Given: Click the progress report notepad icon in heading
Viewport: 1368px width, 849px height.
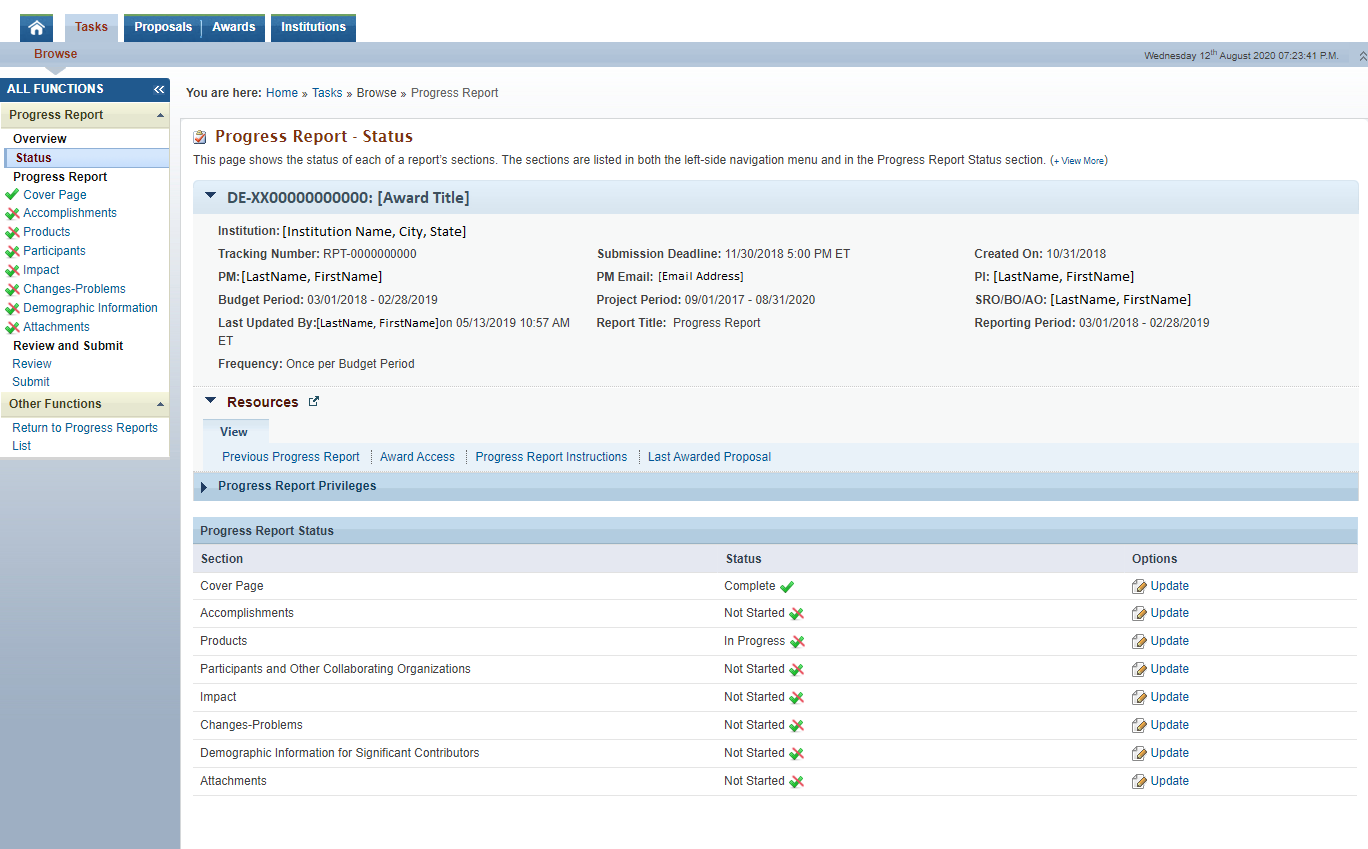Looking at the screenshot, I should (x=200, y=137).
